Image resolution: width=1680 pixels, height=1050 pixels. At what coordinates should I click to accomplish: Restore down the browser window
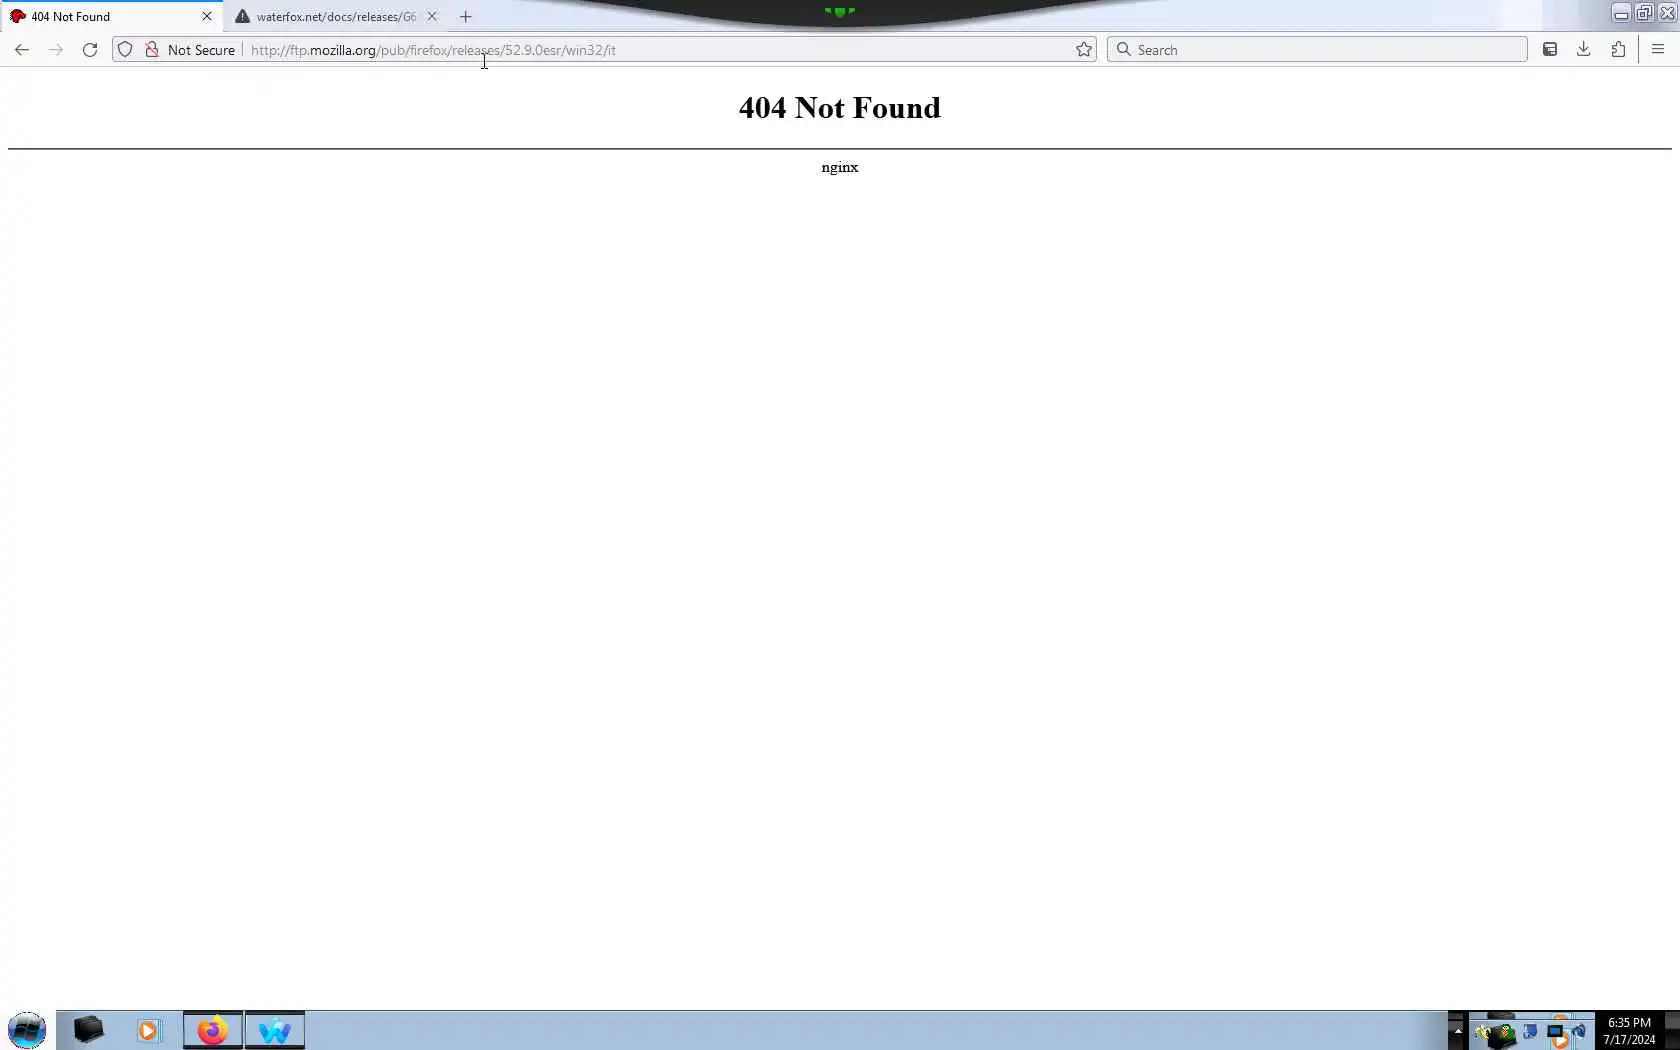[x=1644, y=13]
